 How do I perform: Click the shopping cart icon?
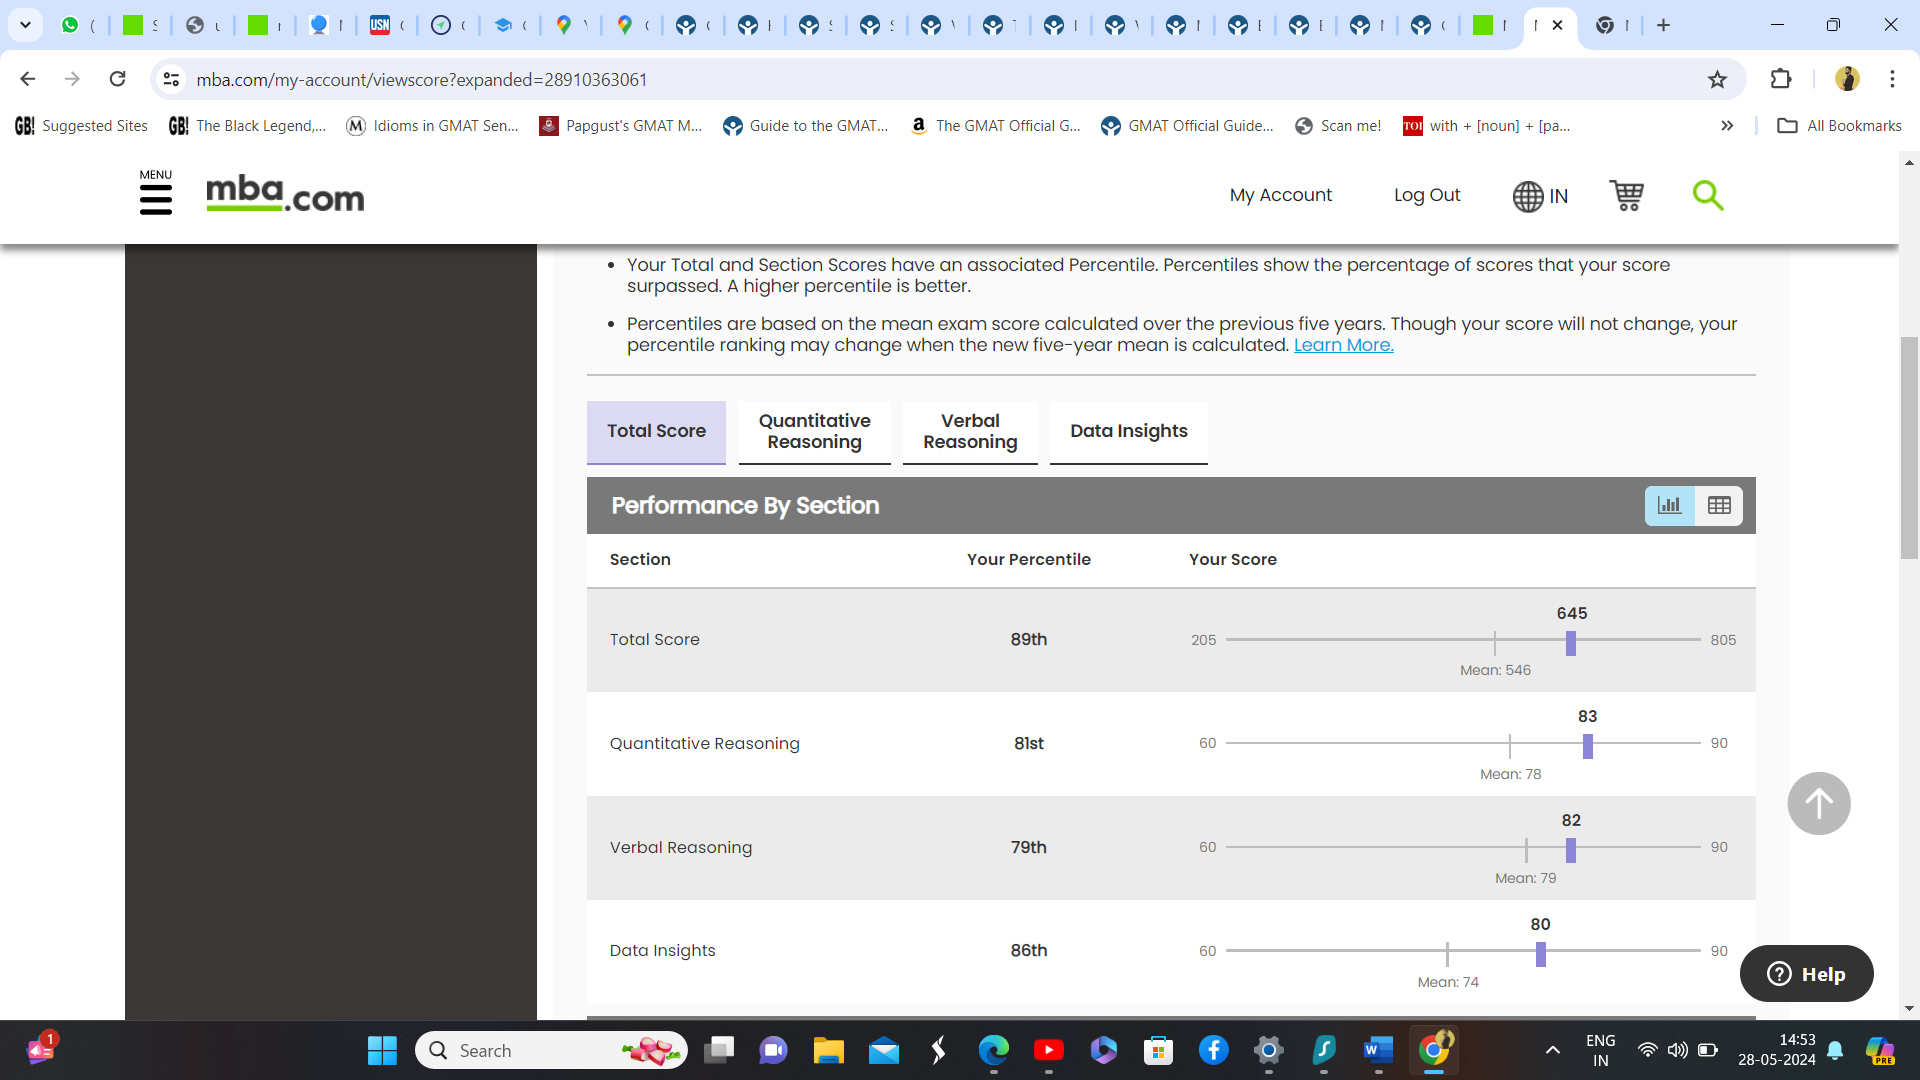pyautogui.click(x=1626, y=195)
